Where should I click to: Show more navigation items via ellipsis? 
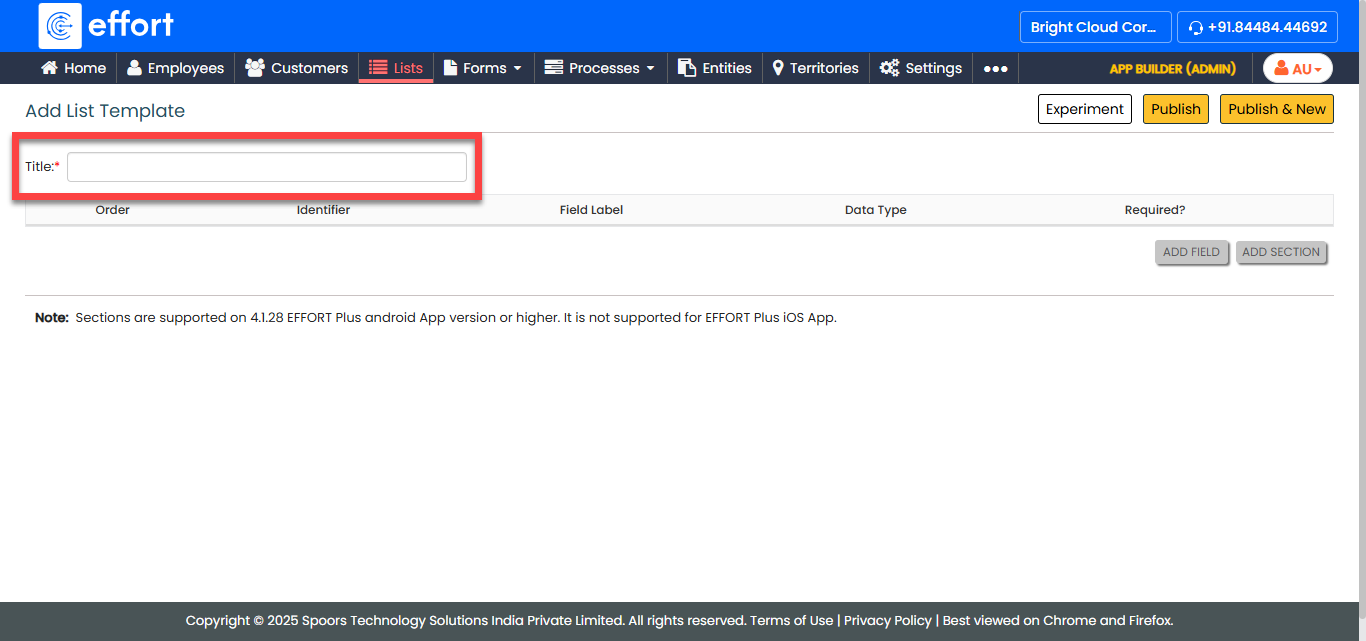[995, 68]
